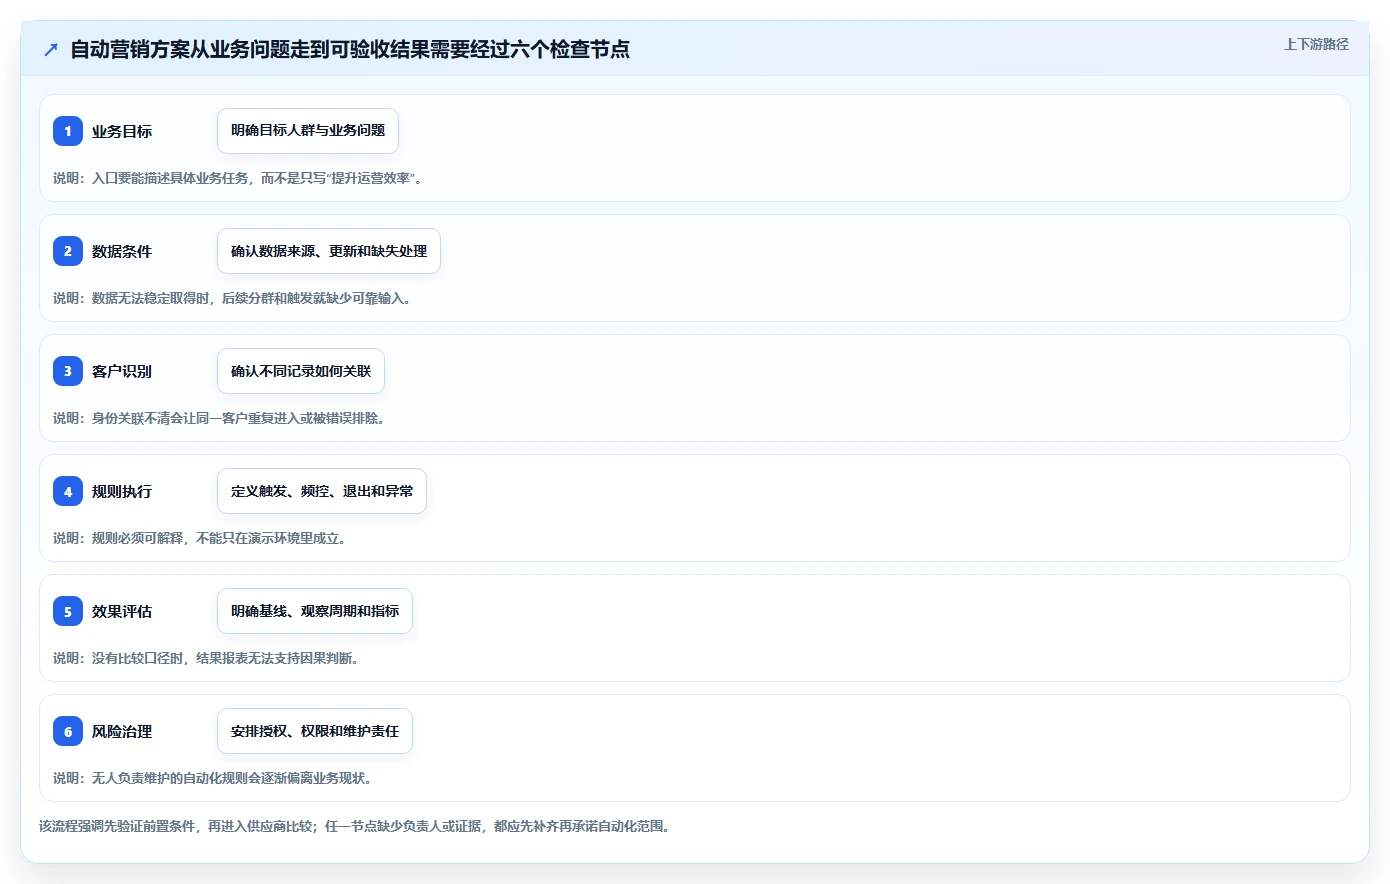Select step badge 3 for 客户识别

[x=68, y=371]
